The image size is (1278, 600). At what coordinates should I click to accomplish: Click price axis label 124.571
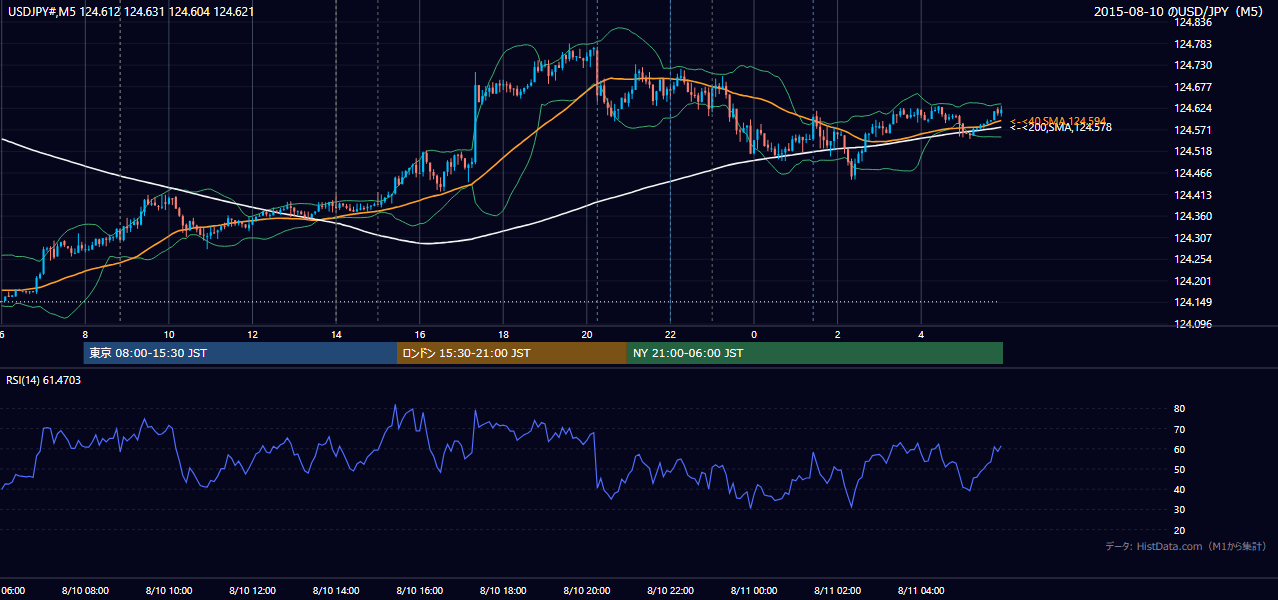[x=1195, y=130]
